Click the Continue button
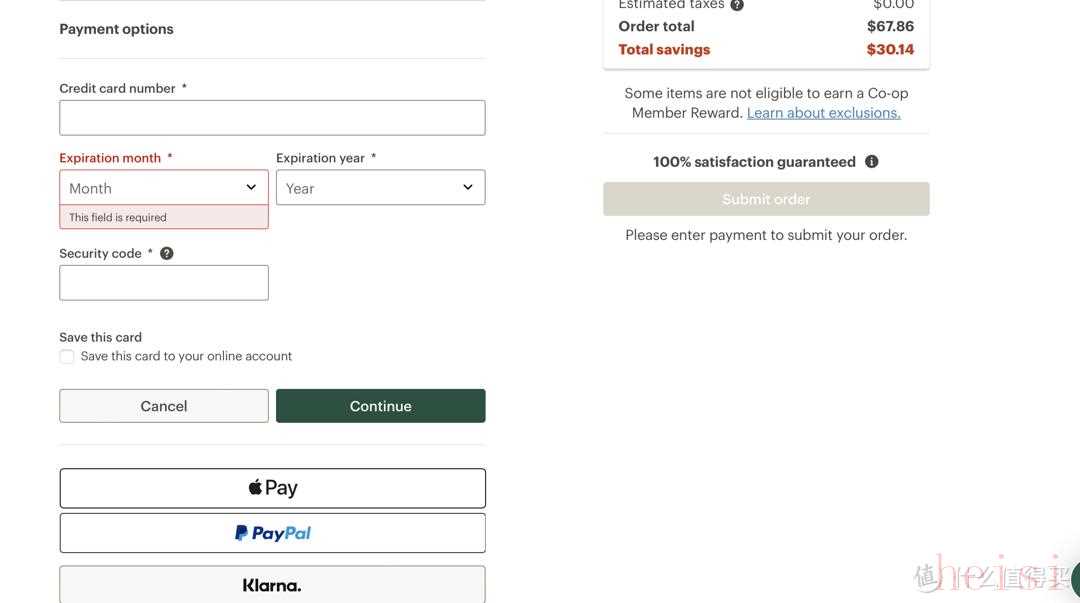Viewport: 1080px width, 603px height. (x=381, y=406)
